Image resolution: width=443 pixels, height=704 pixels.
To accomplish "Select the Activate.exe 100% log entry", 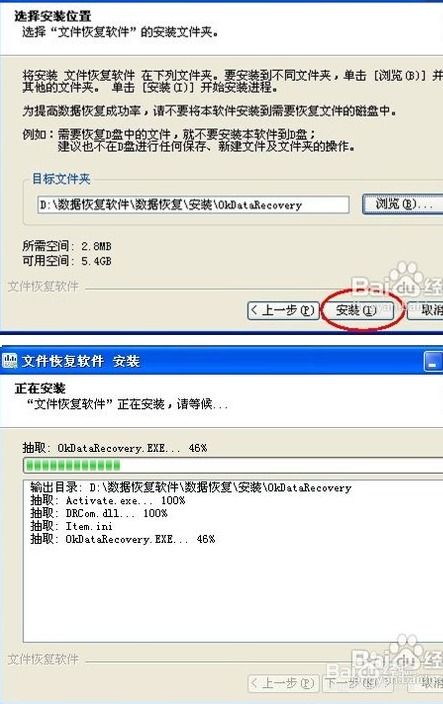I will 108,501.
